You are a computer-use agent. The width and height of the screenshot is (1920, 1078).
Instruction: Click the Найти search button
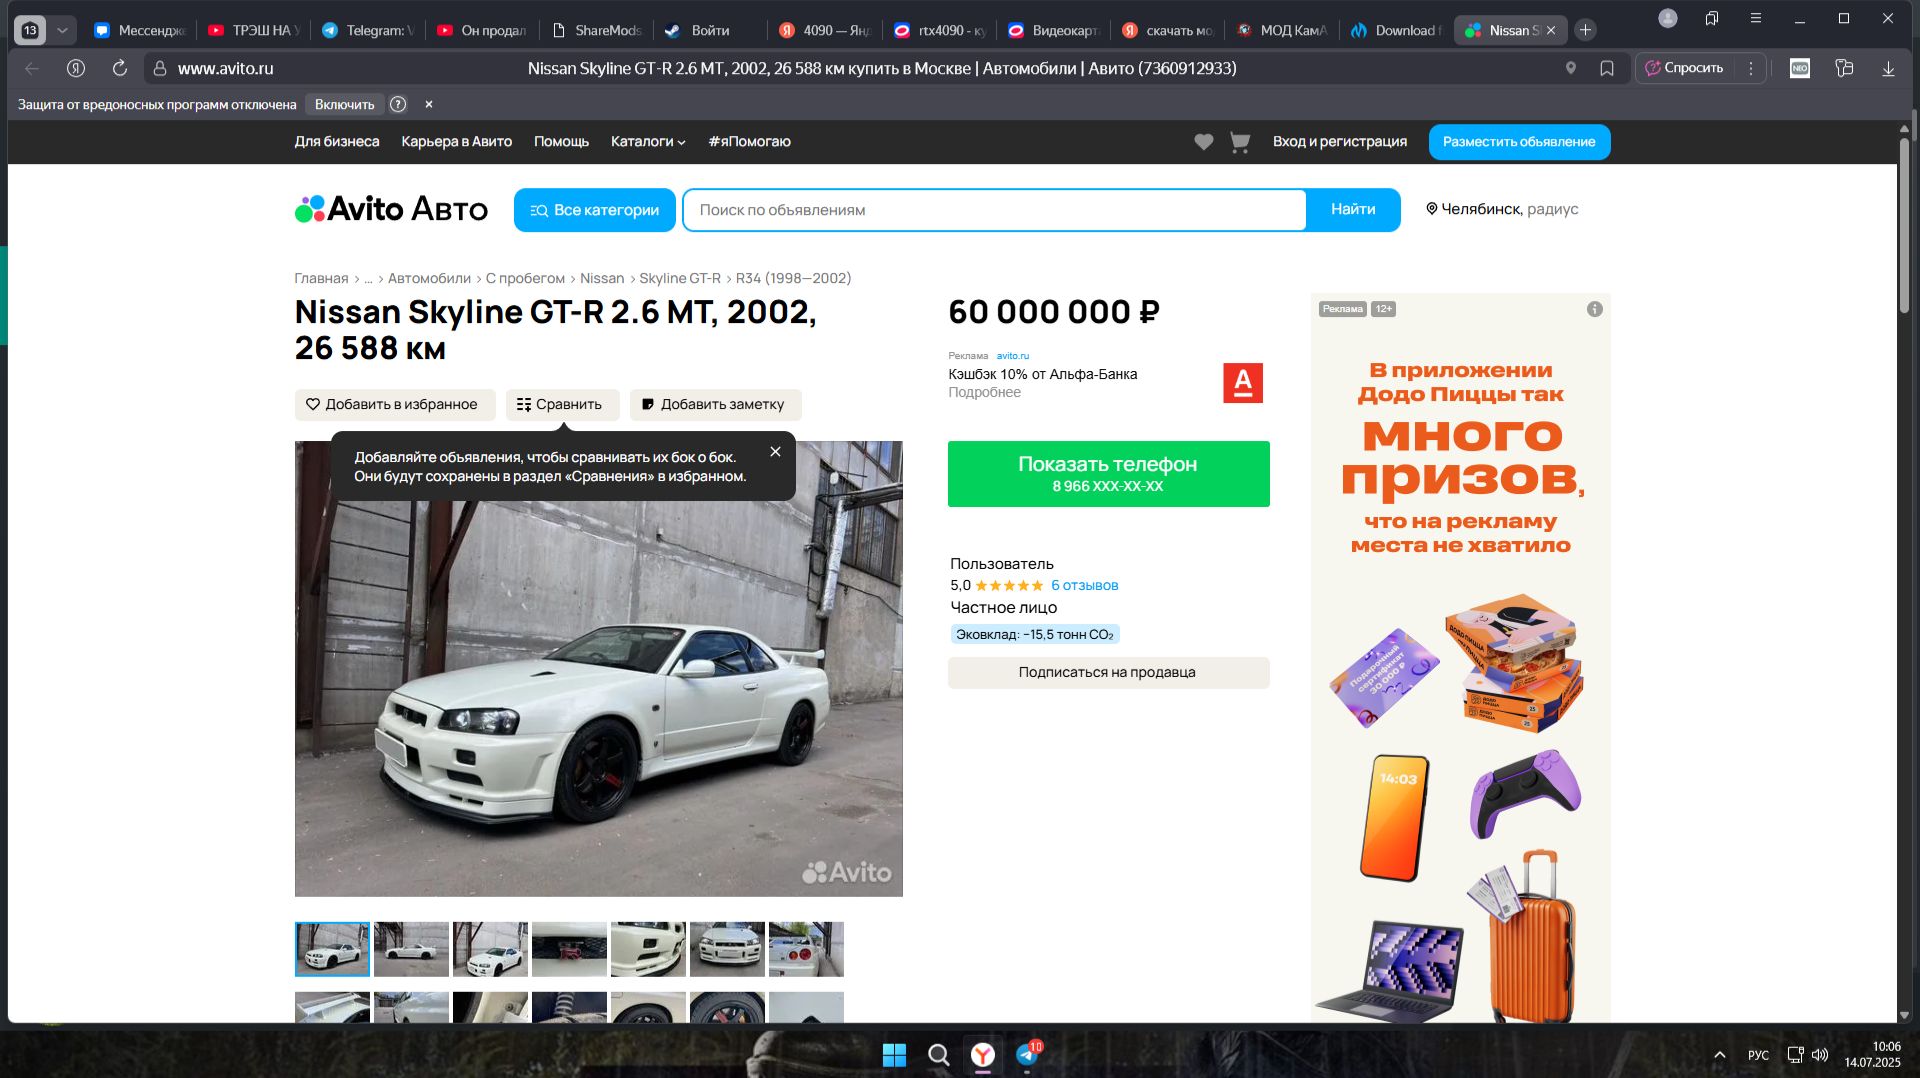point(1353,210)
